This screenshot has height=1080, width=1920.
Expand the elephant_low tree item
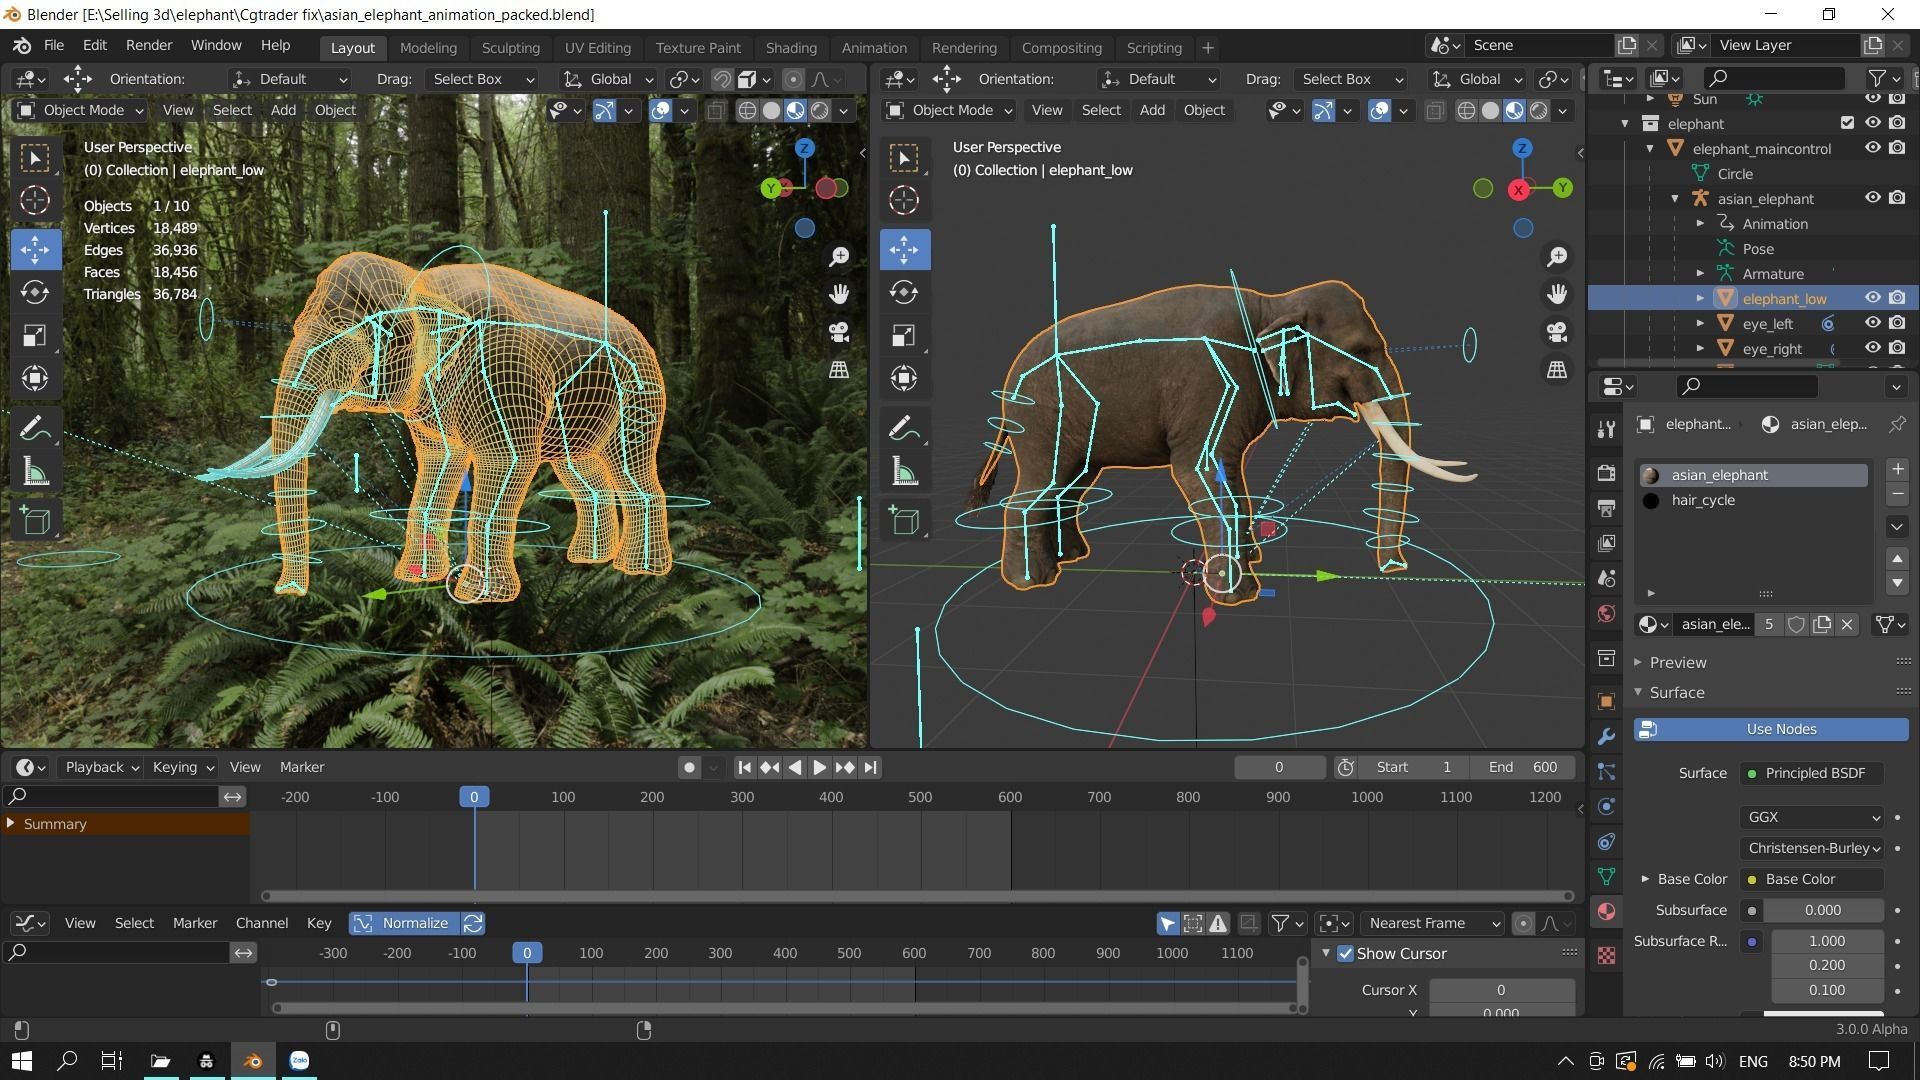click(1700, 298)
